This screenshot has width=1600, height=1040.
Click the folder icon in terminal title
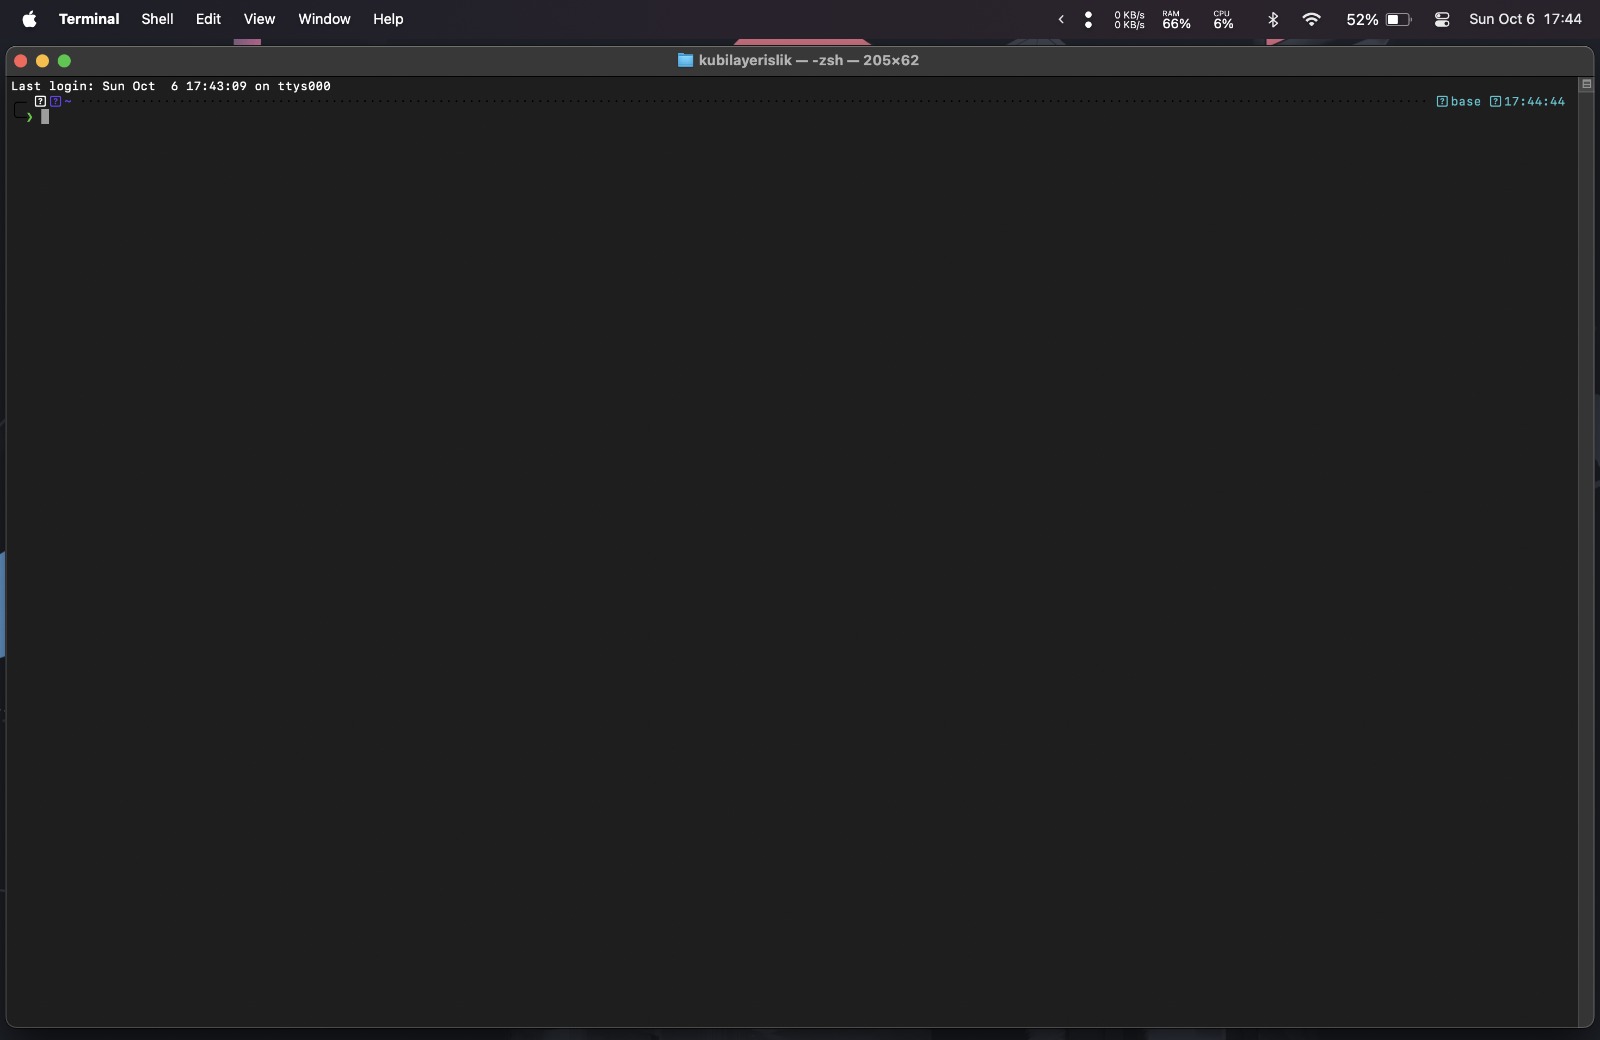pos(685,60)
